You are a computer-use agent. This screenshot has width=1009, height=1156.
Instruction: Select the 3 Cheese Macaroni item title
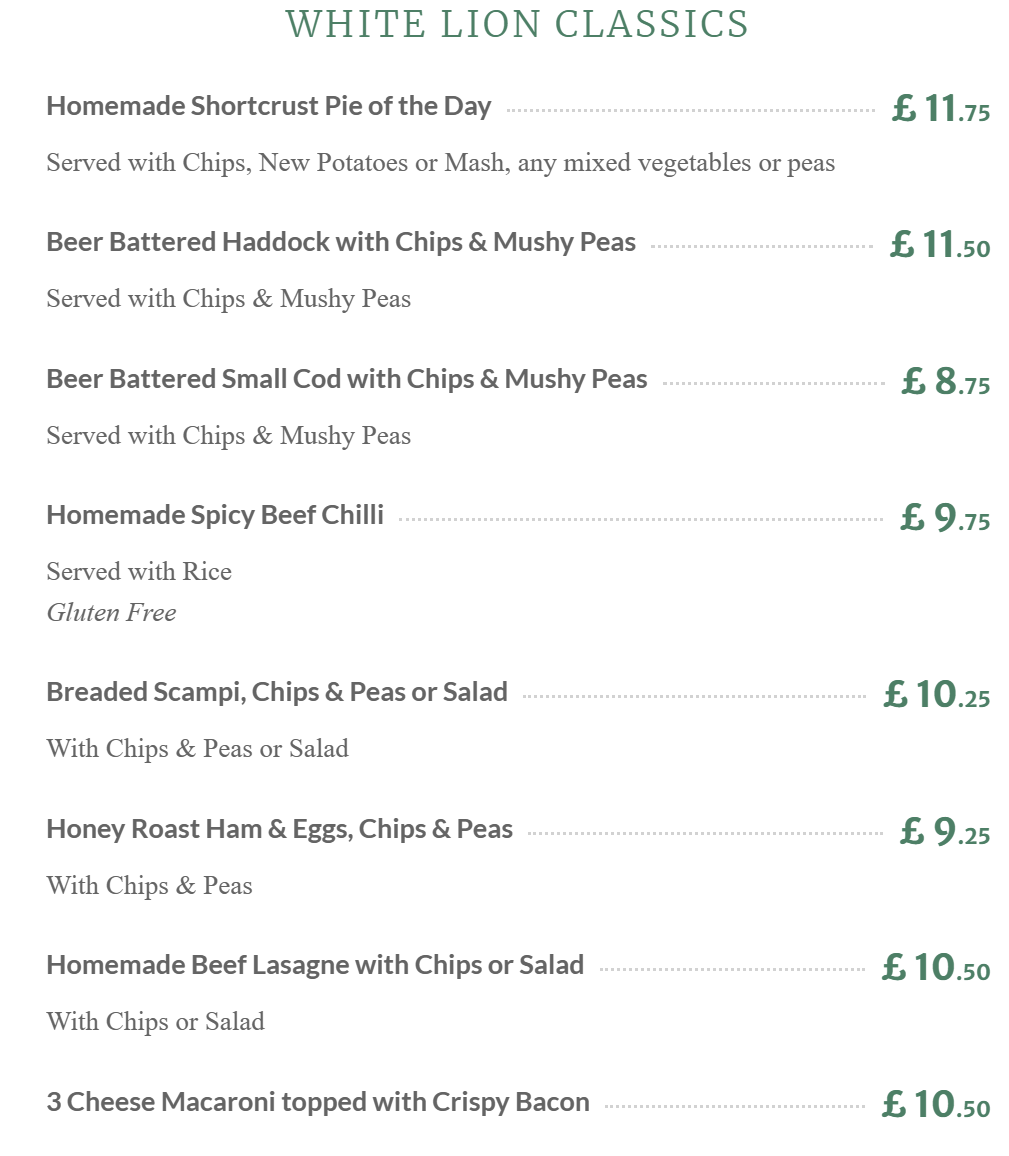click(x=318, y=1102)
